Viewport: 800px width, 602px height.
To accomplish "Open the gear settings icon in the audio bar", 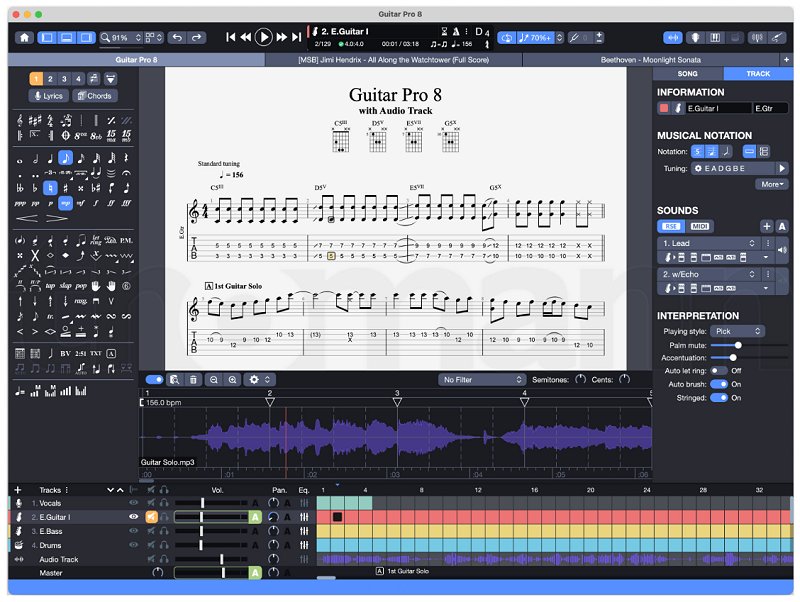I will (x=254, y=381).
